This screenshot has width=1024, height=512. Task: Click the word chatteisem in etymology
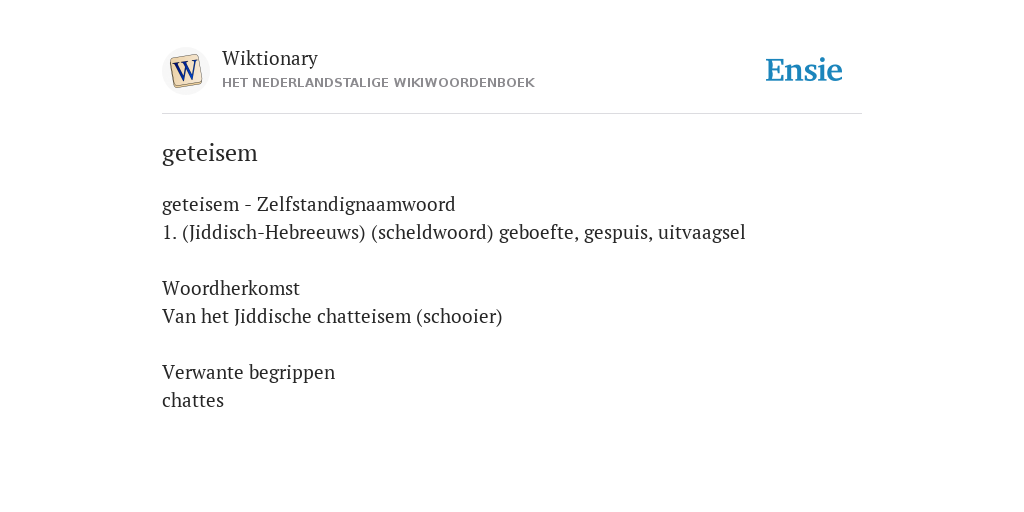[364, 317]
